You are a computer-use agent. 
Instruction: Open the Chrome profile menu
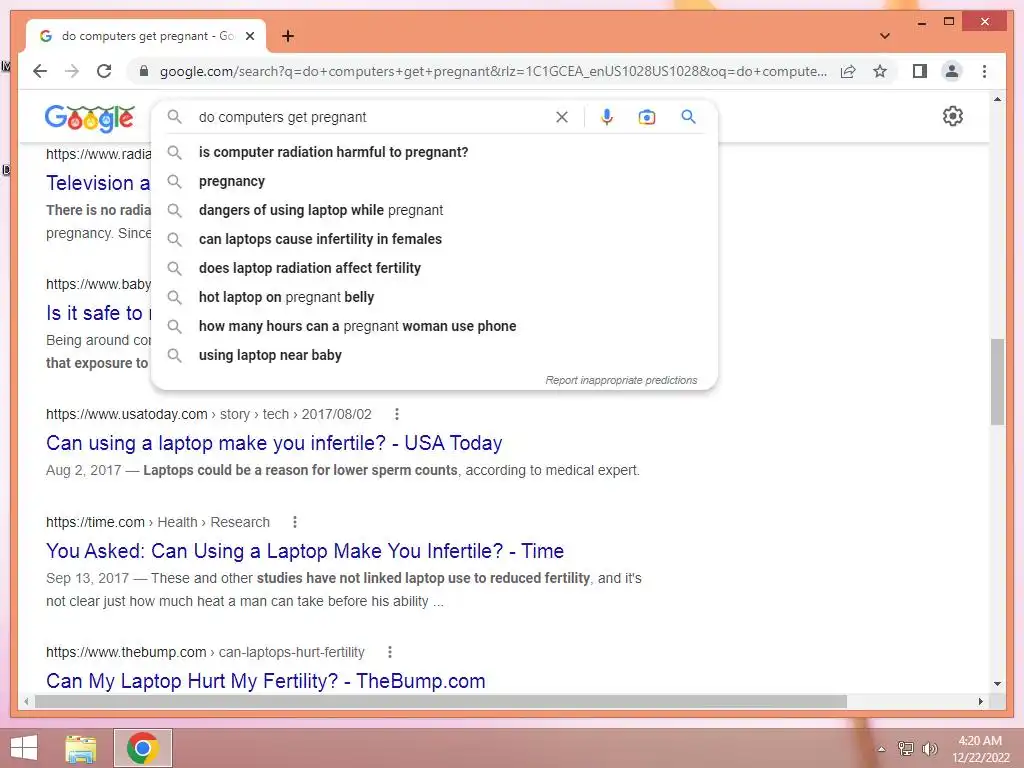[x=952, y=71]
